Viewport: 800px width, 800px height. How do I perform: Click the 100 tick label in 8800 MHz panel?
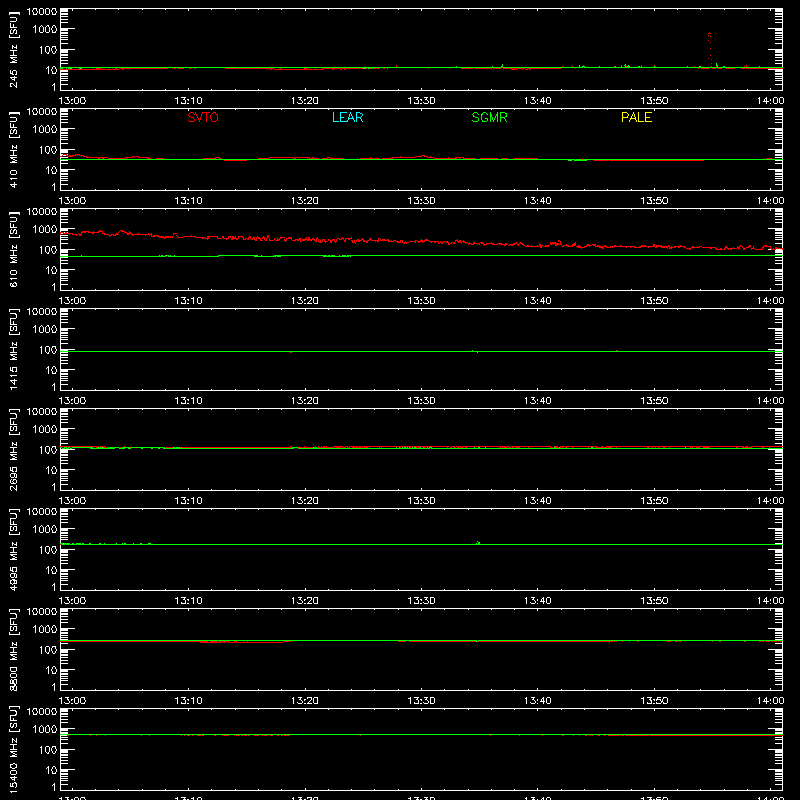(48, 650)
